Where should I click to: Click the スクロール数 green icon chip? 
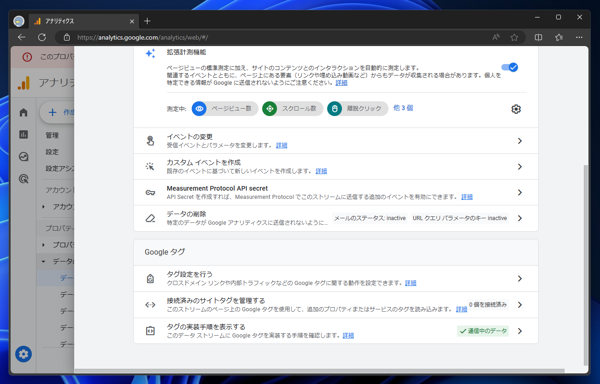point(292,109)
